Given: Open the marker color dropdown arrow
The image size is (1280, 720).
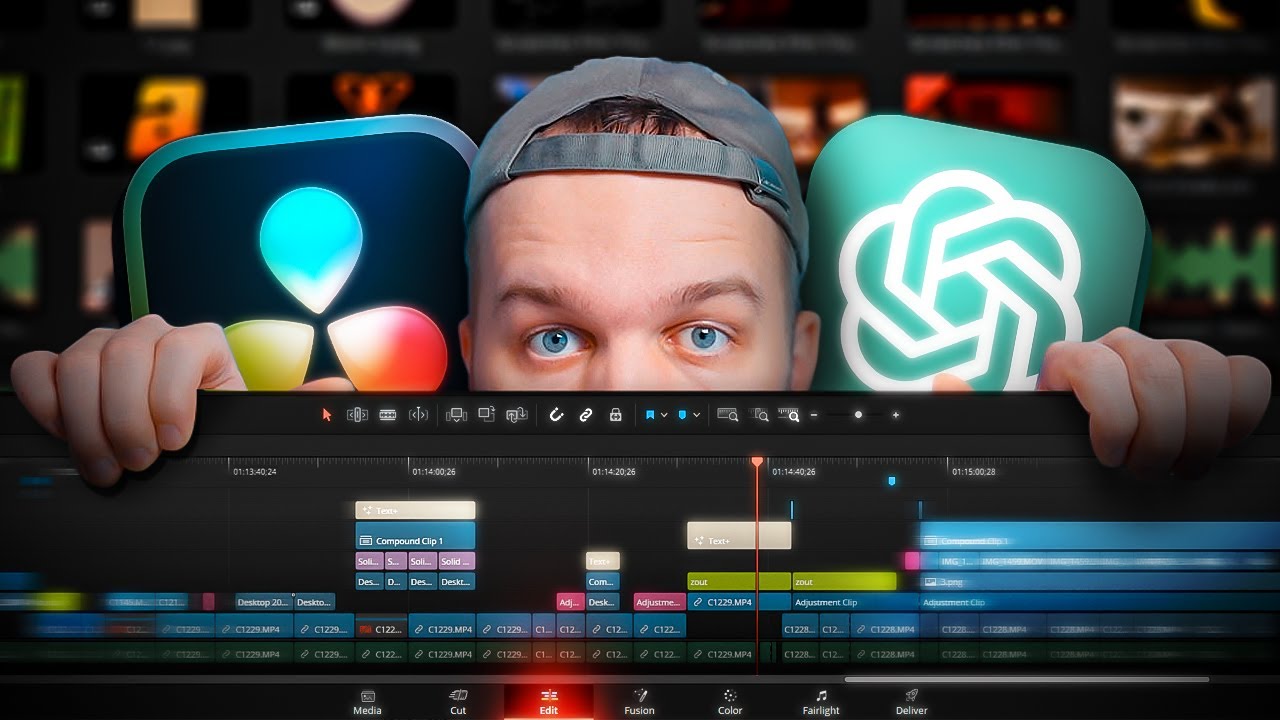Looking at the screenshot, I should point(697,415).
